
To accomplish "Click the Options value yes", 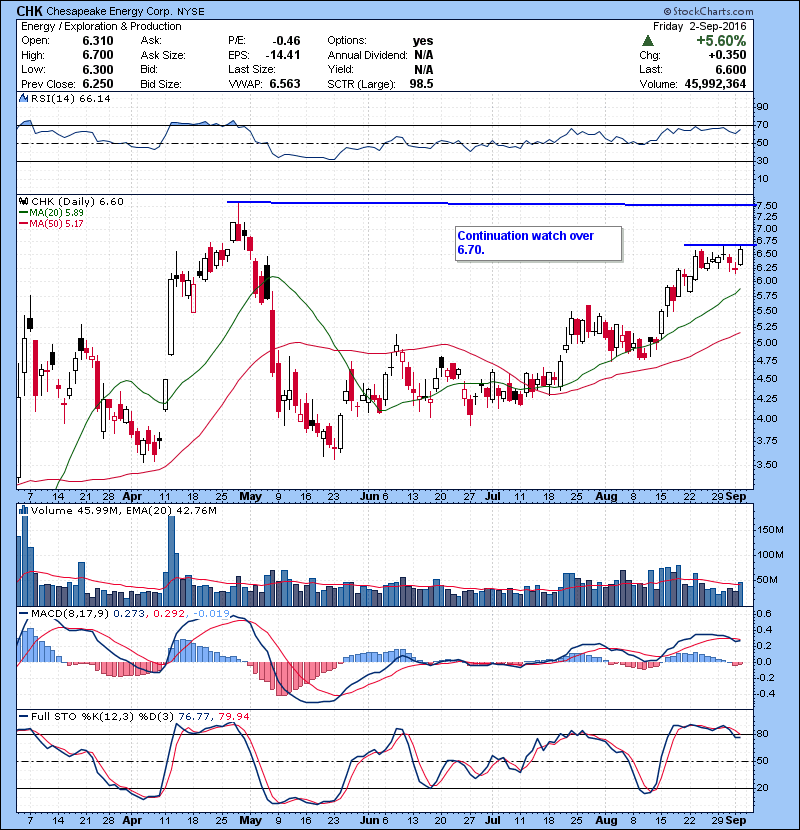I will tap(423, 41).
